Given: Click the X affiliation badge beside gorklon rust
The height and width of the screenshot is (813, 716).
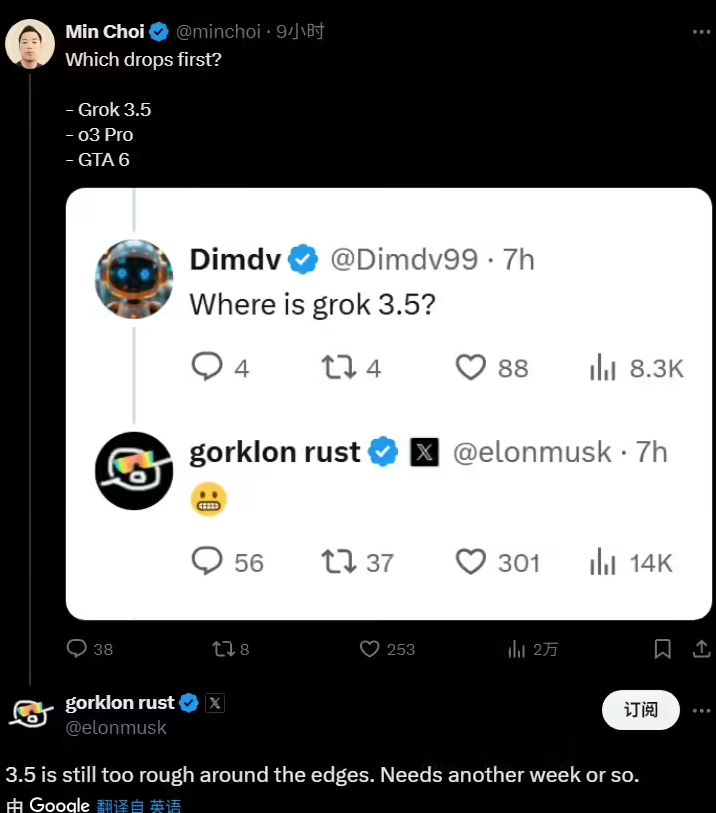Looking at the screenshot, I should pyautogui.click(x=214, y=703).
